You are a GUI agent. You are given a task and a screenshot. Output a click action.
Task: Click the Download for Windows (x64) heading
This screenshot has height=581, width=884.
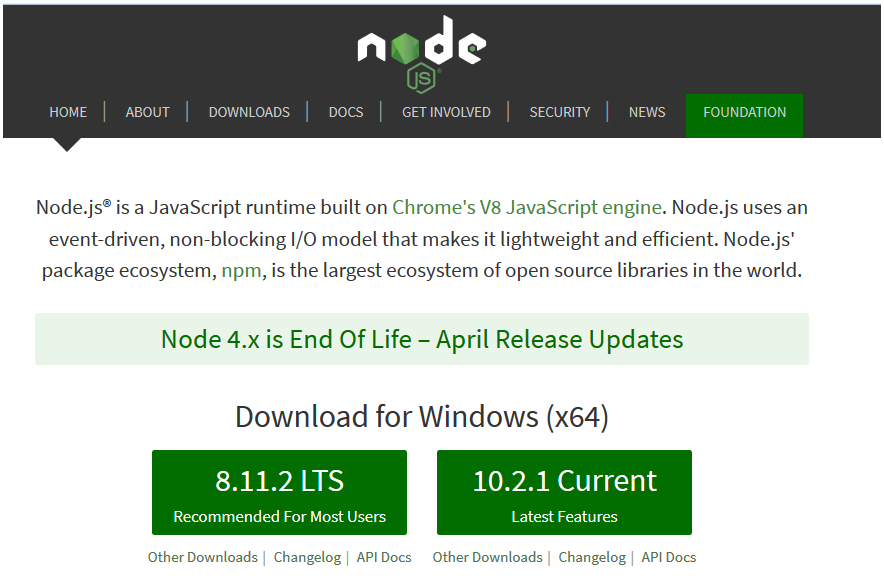(422, 417)
